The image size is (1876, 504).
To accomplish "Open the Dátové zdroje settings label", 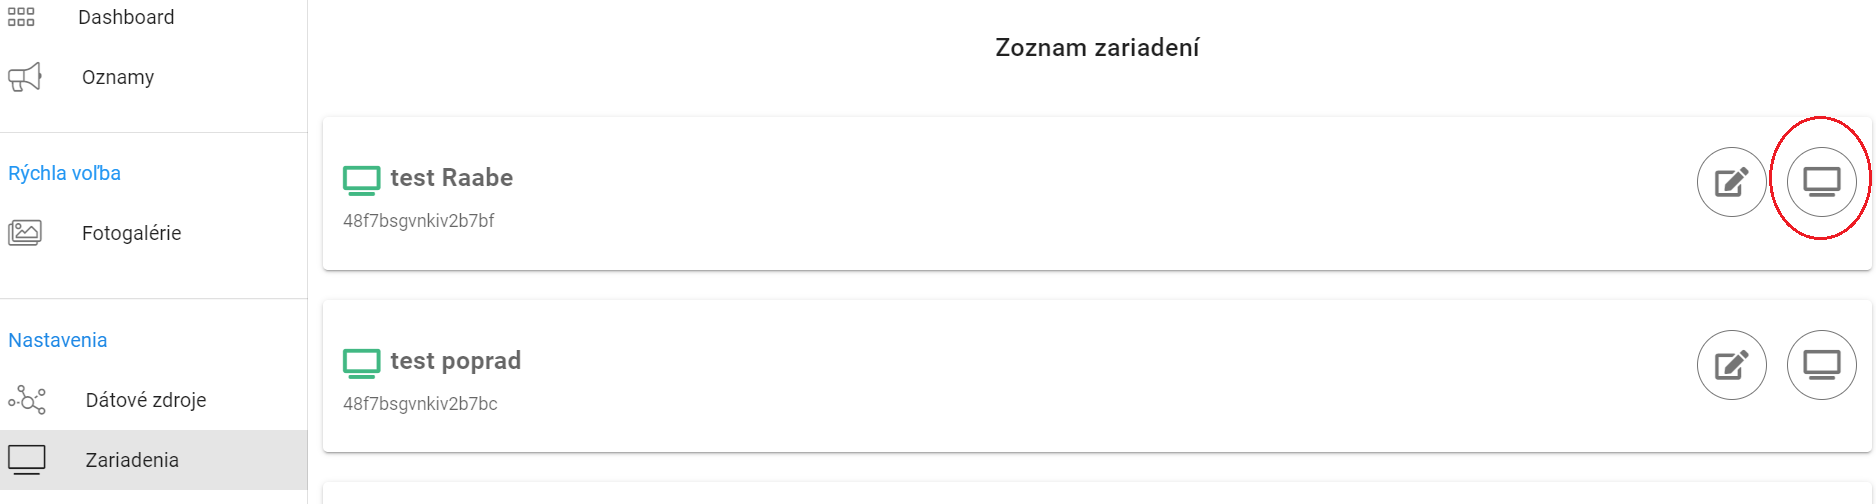I will tap(146, 400).
